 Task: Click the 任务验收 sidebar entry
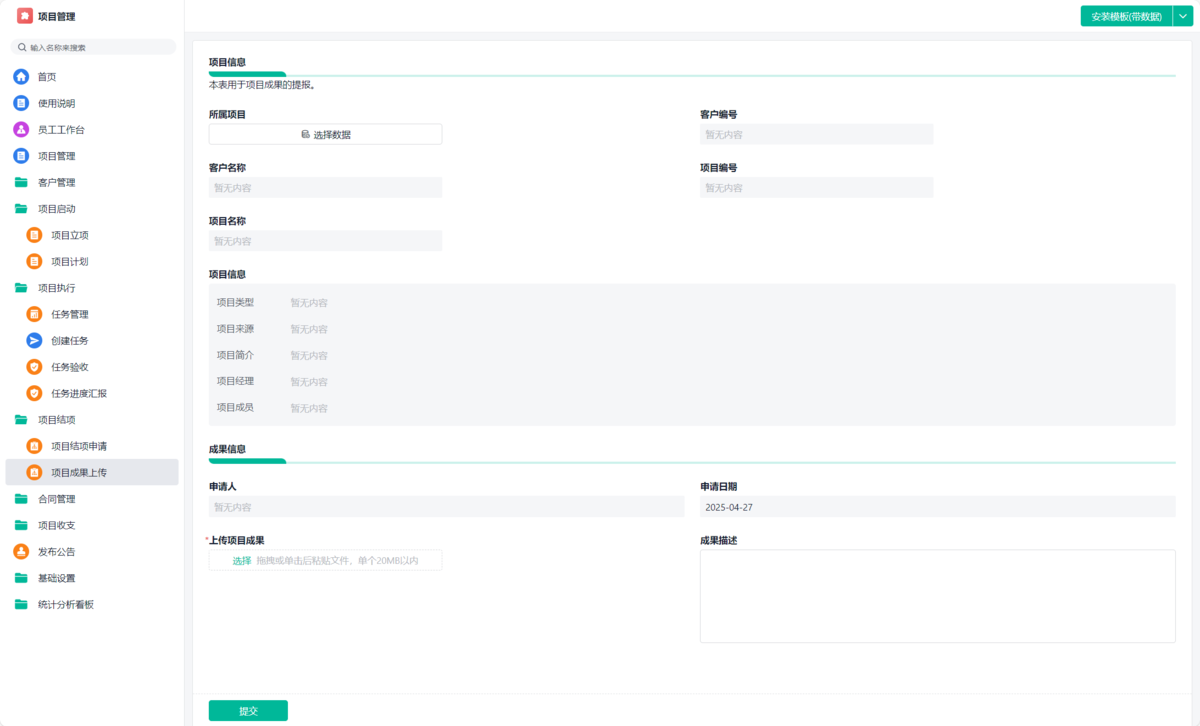tap(92, 367)
